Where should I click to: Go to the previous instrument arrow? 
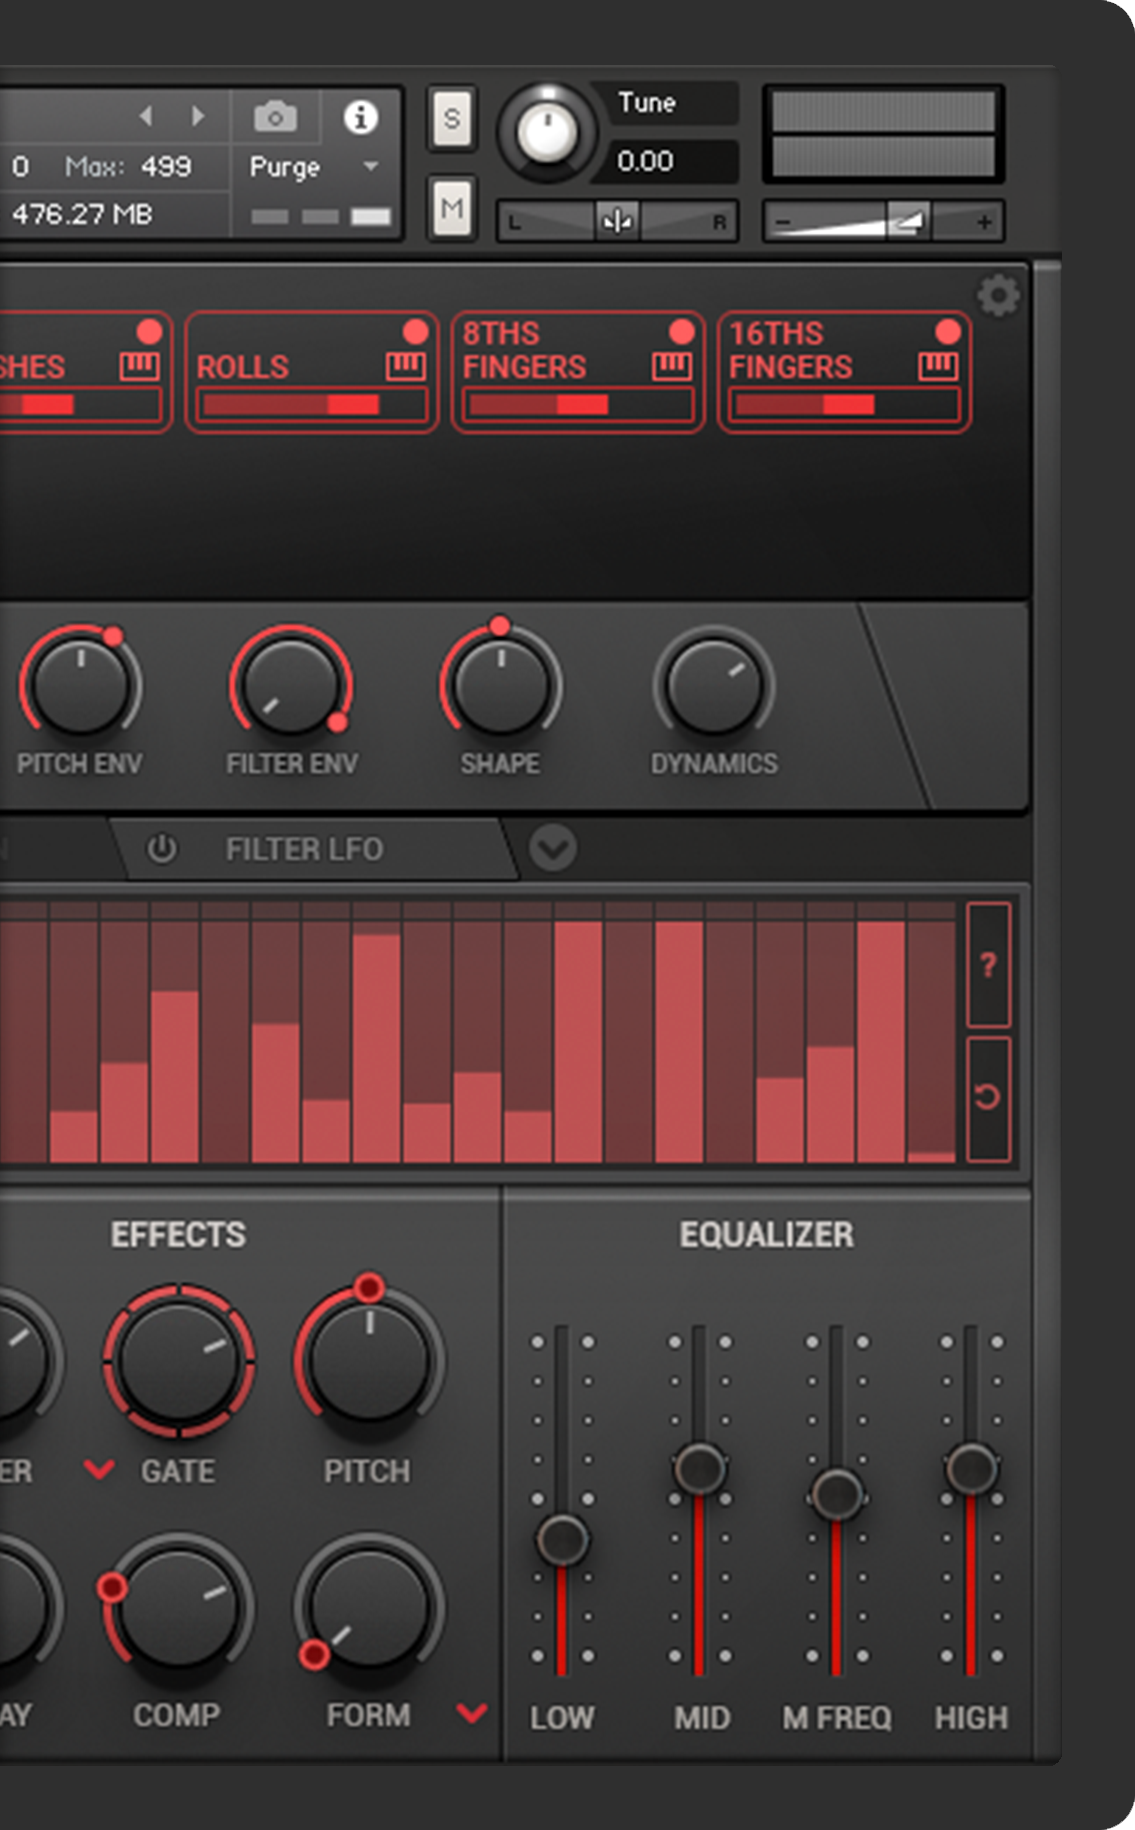[146, 116]
